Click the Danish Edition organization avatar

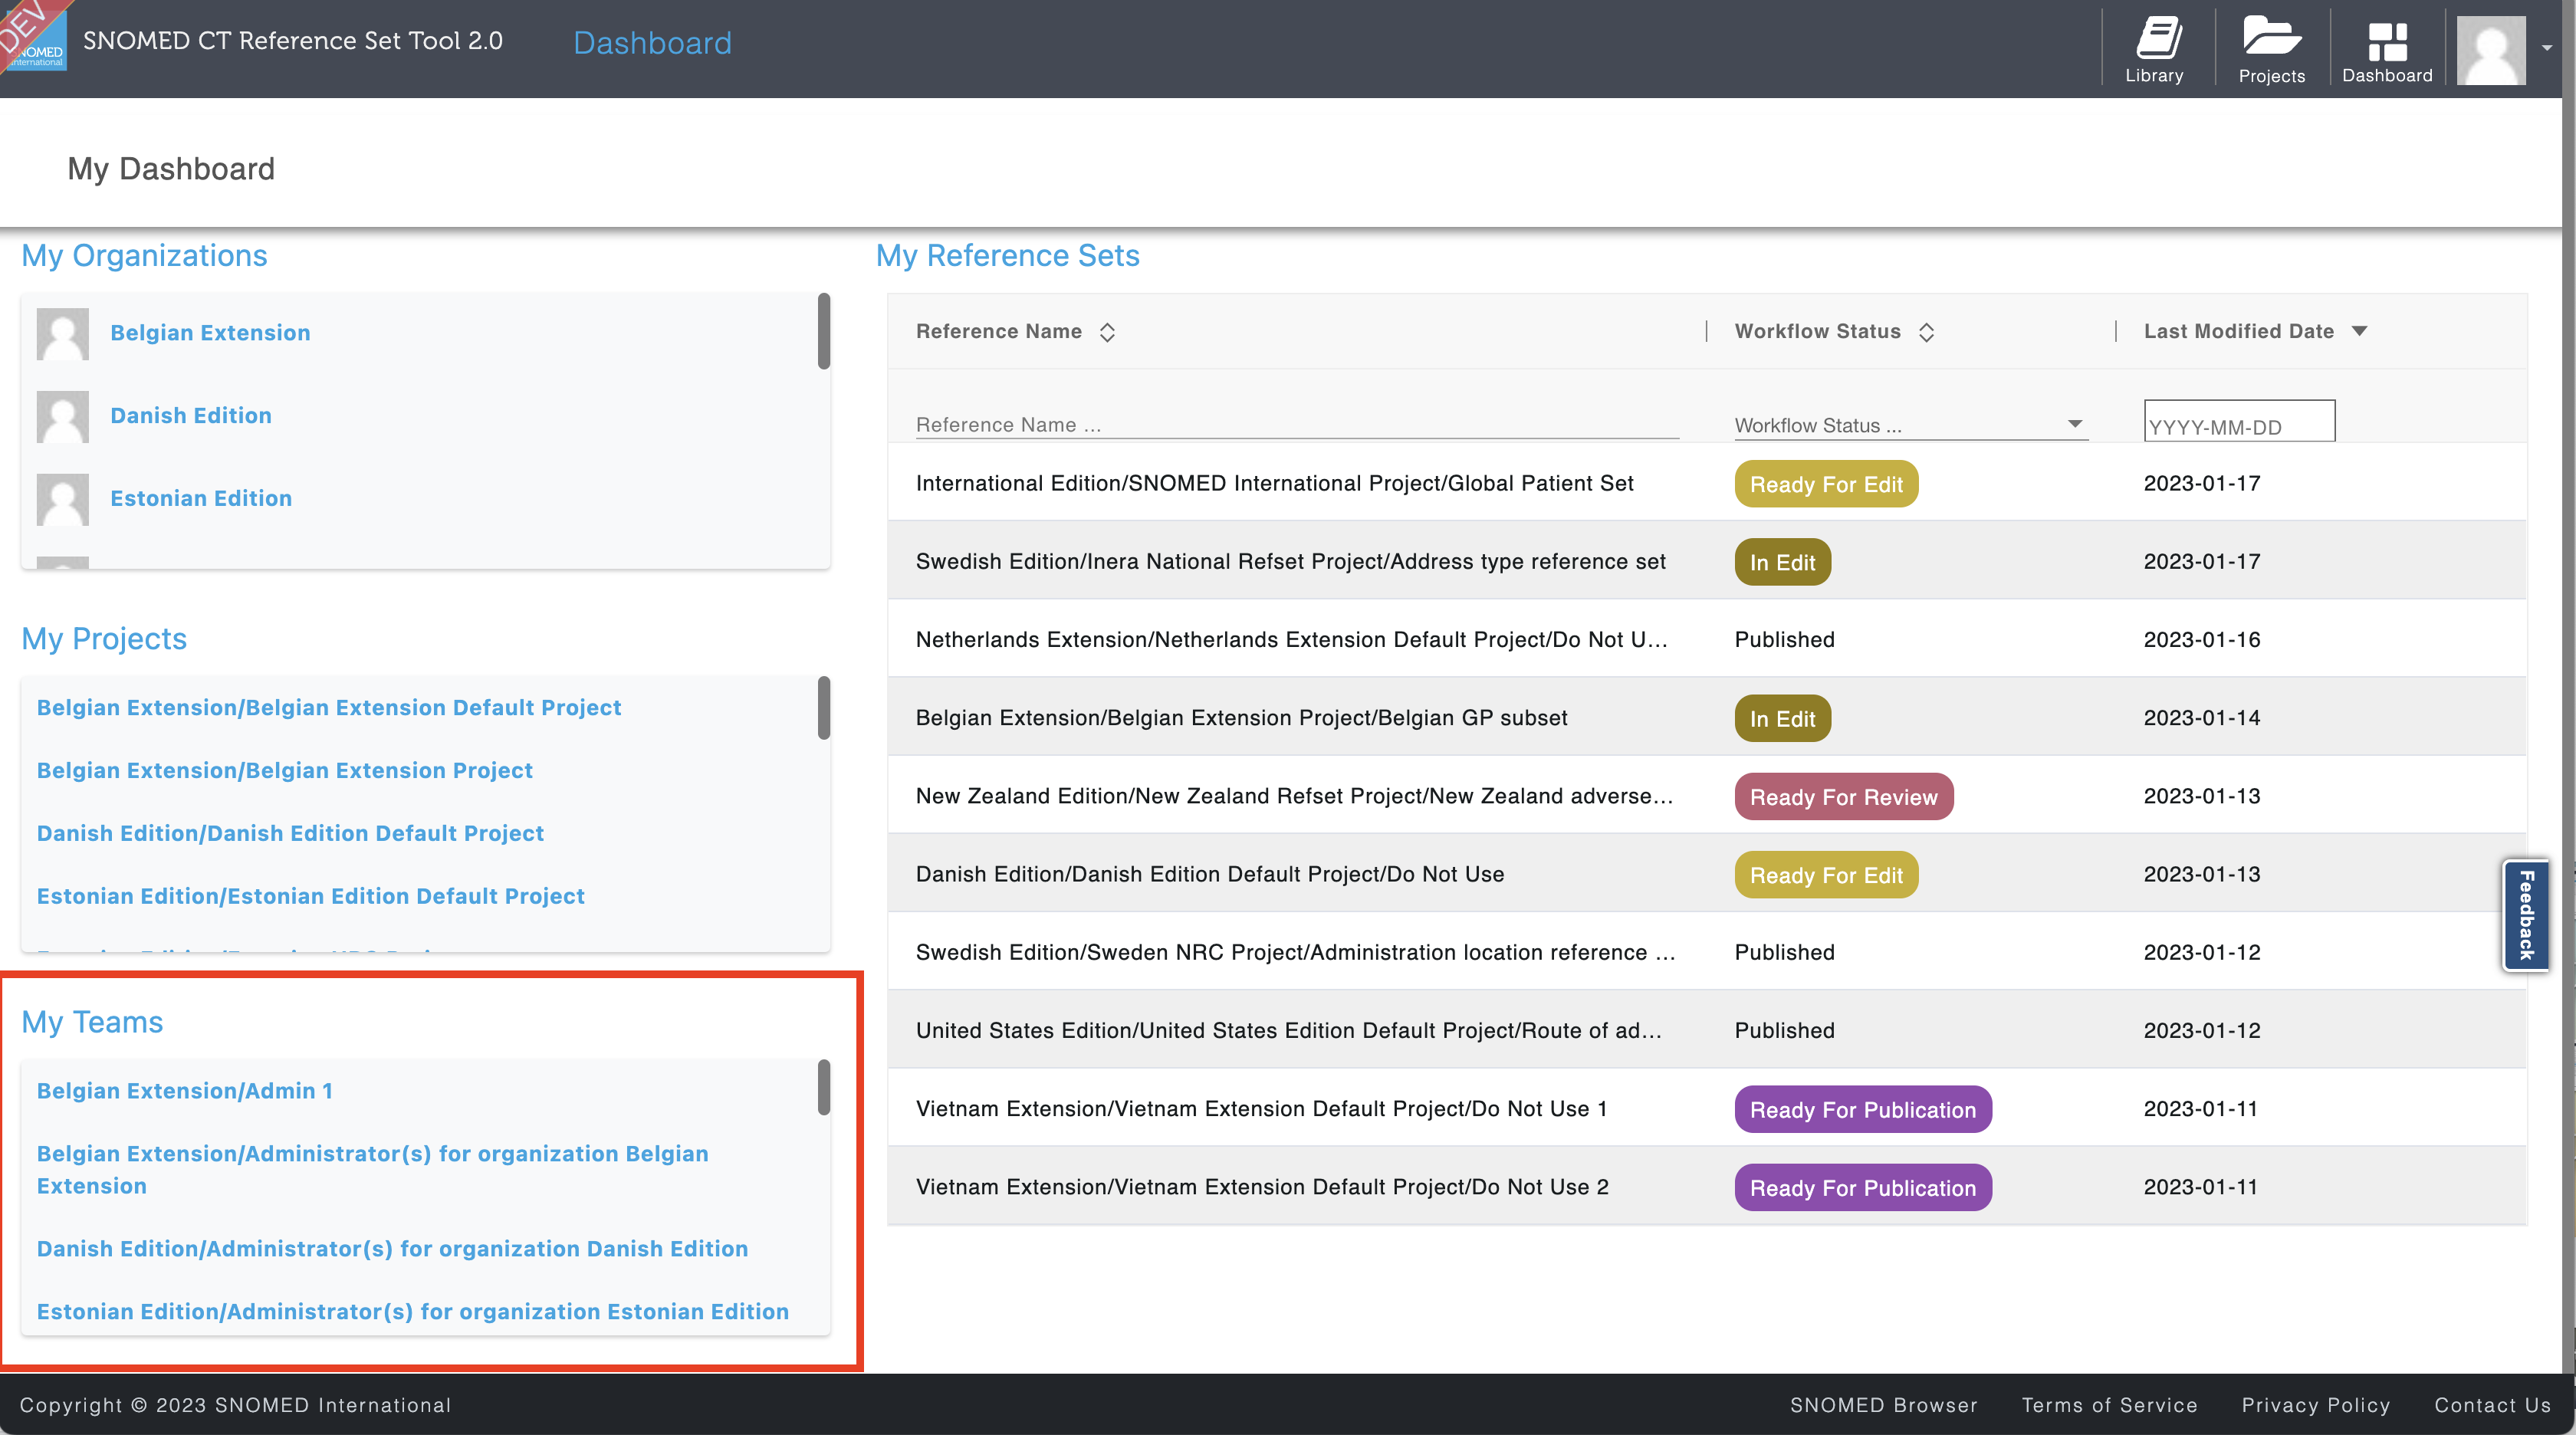(63, 416)
